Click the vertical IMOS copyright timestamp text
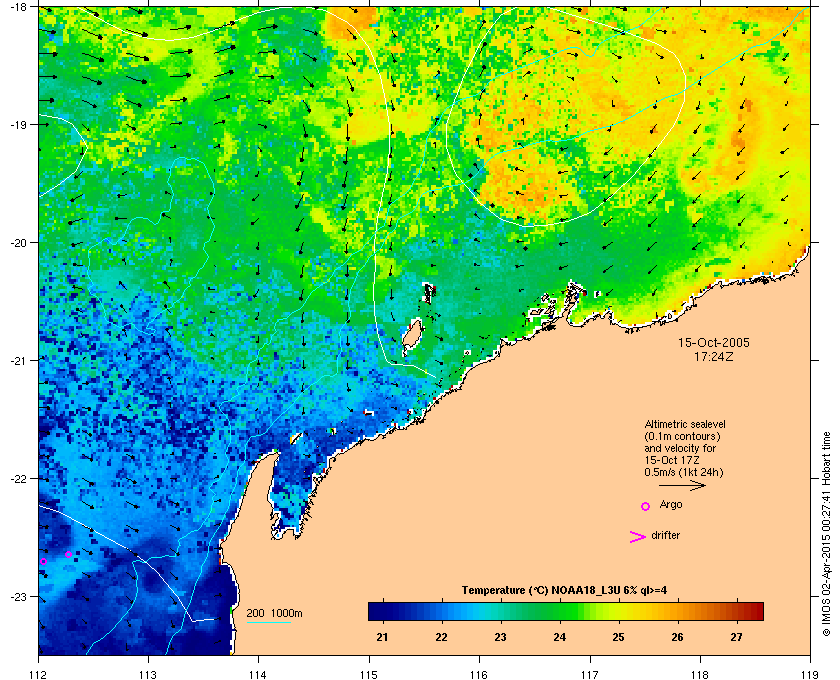 coord(826,535)
